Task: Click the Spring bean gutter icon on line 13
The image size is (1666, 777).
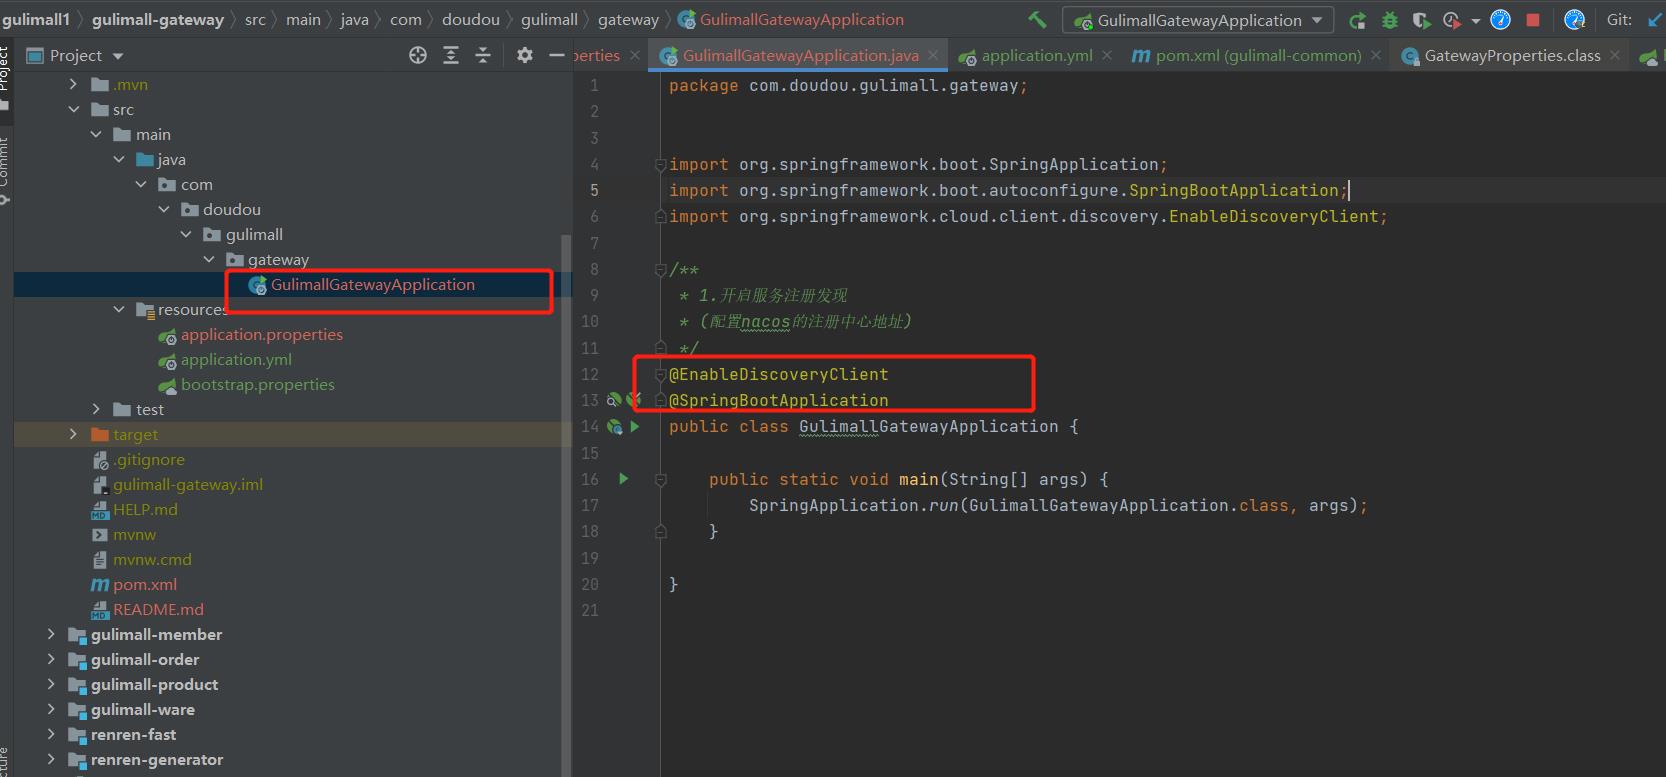Action: (x=614, y=400)
